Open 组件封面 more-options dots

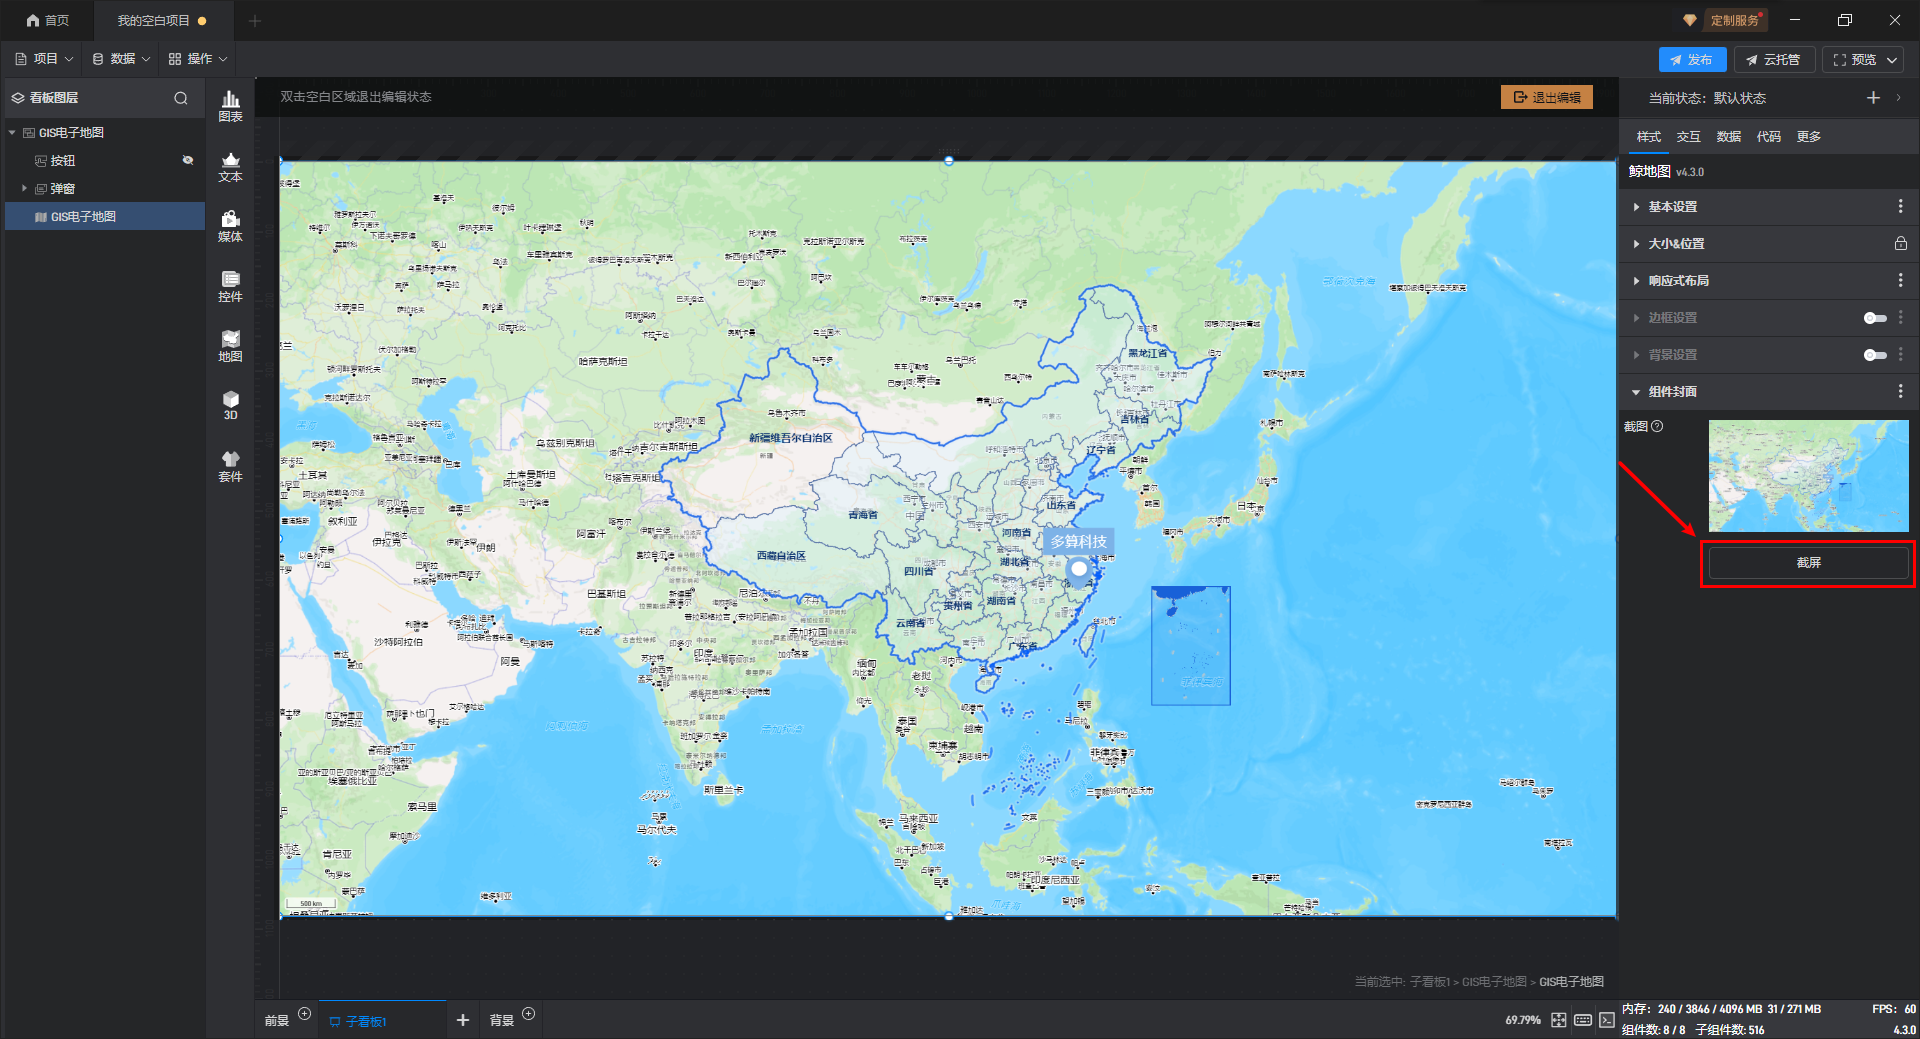tap(1900, 391)
